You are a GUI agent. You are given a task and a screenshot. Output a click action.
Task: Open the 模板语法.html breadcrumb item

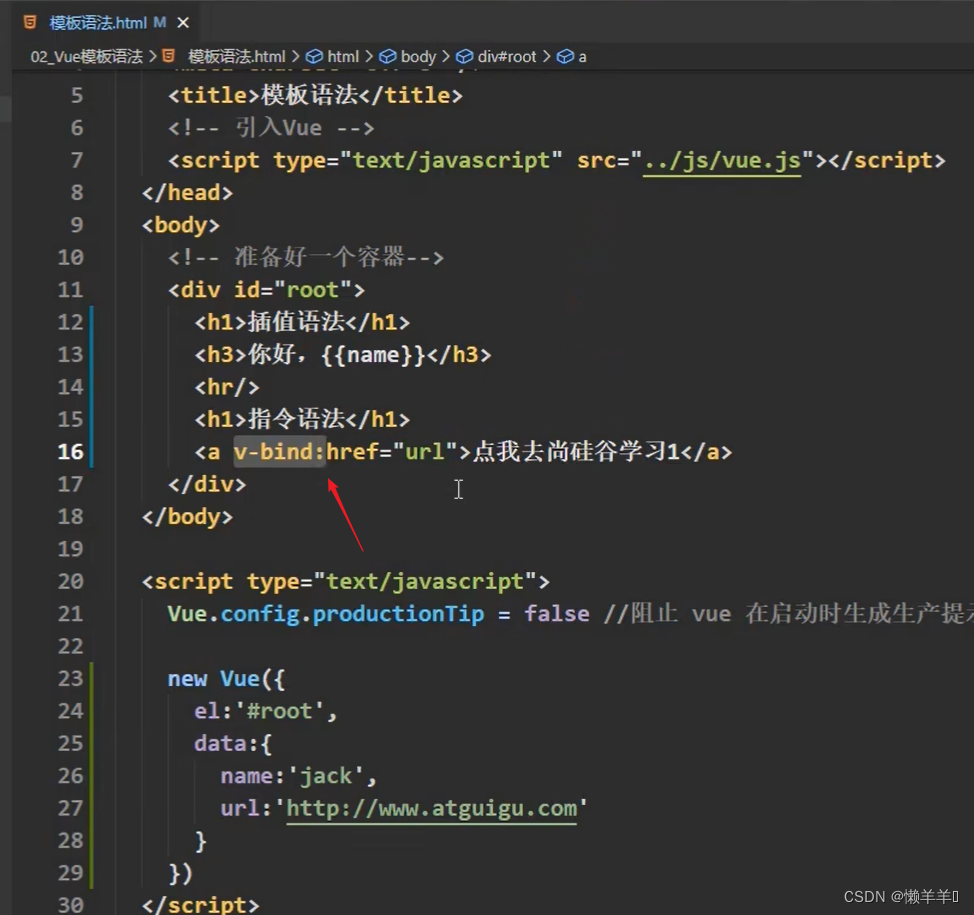click(236, 56)
